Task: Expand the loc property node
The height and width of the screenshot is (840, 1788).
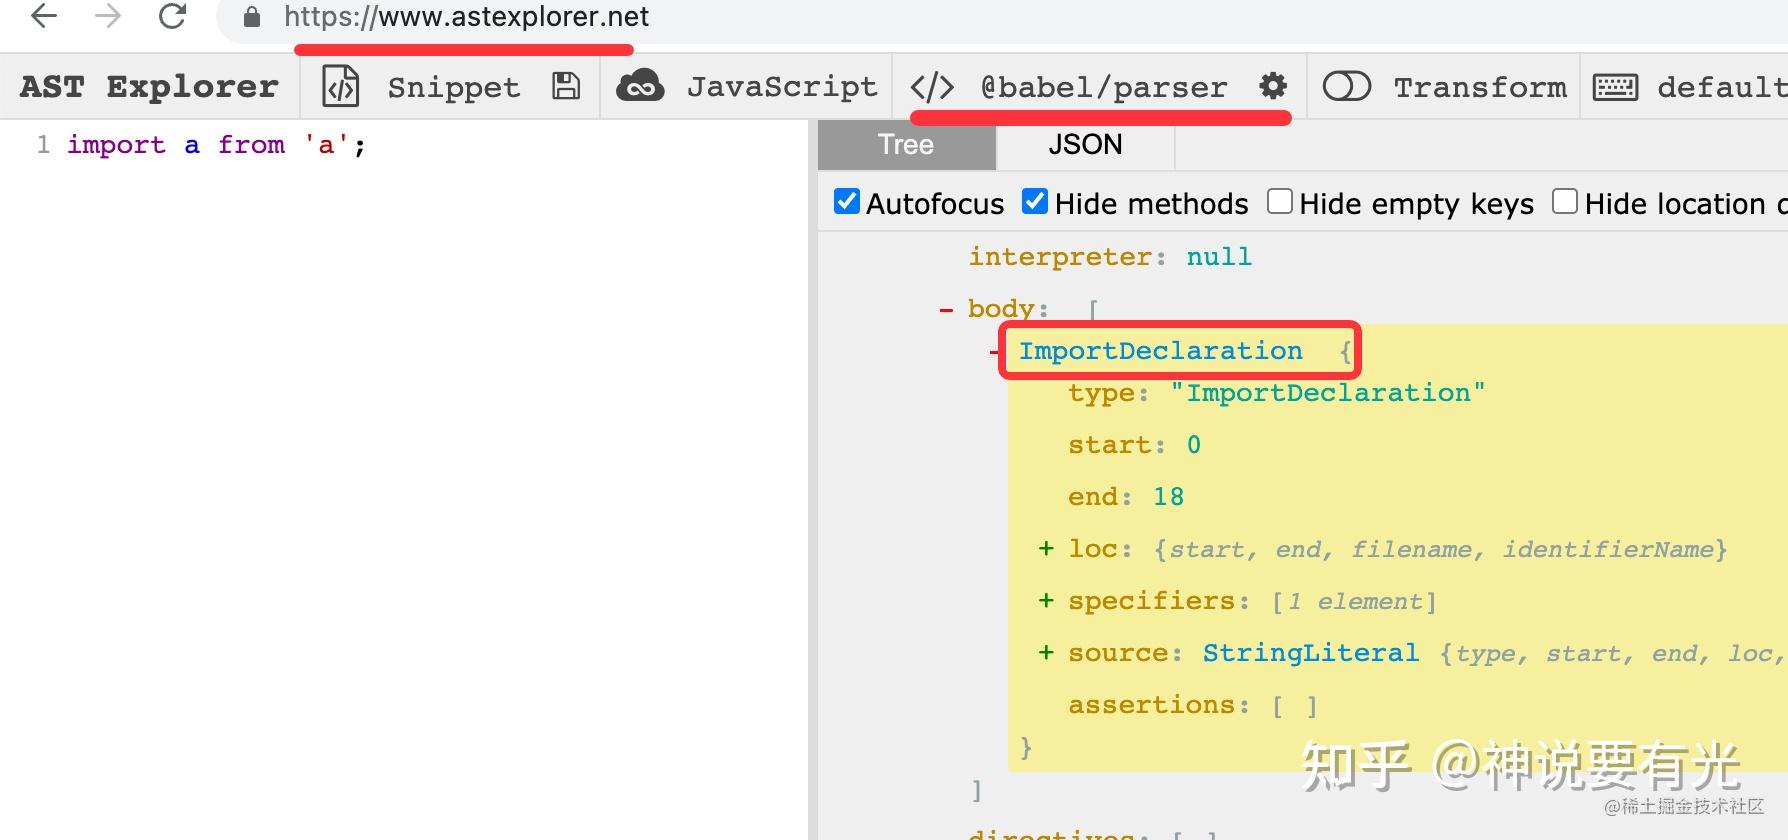Action: 1046,548
